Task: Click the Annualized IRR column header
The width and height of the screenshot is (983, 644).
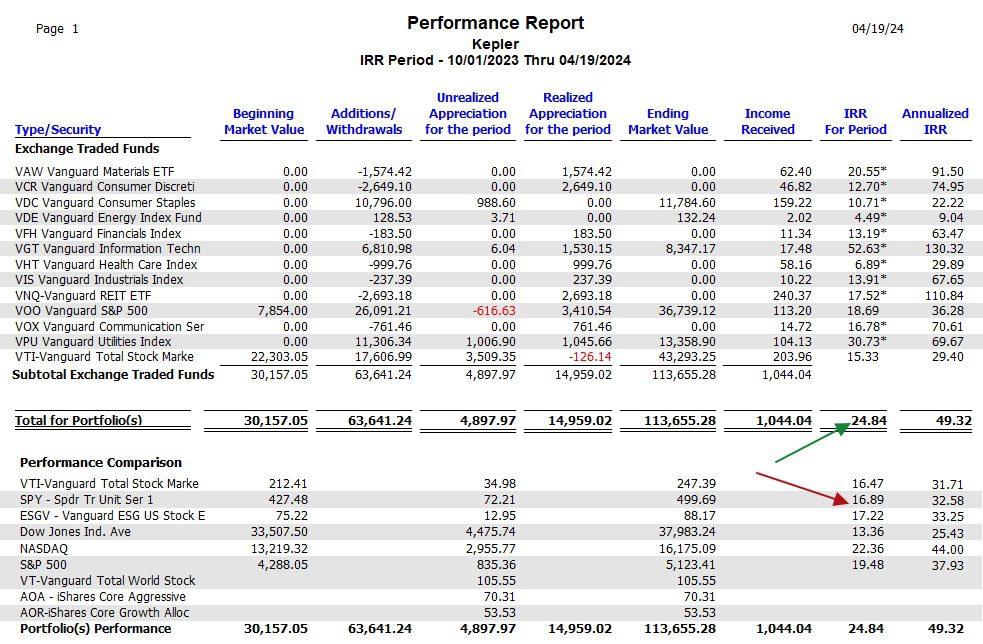Action: pyautogui.click(x=935, y=122)
